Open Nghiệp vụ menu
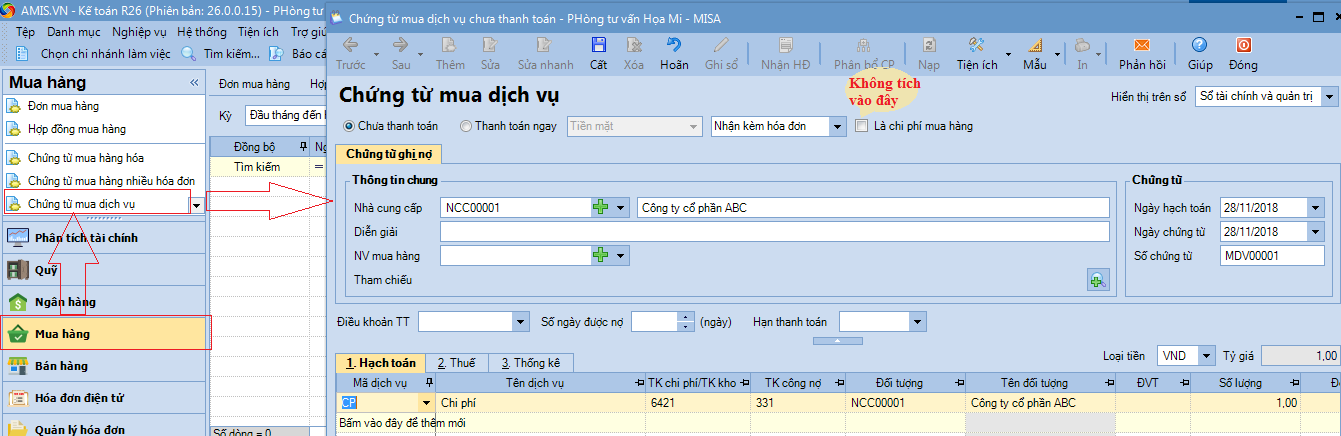This screenshot has width=1341, height=436. tap(139, 32)
